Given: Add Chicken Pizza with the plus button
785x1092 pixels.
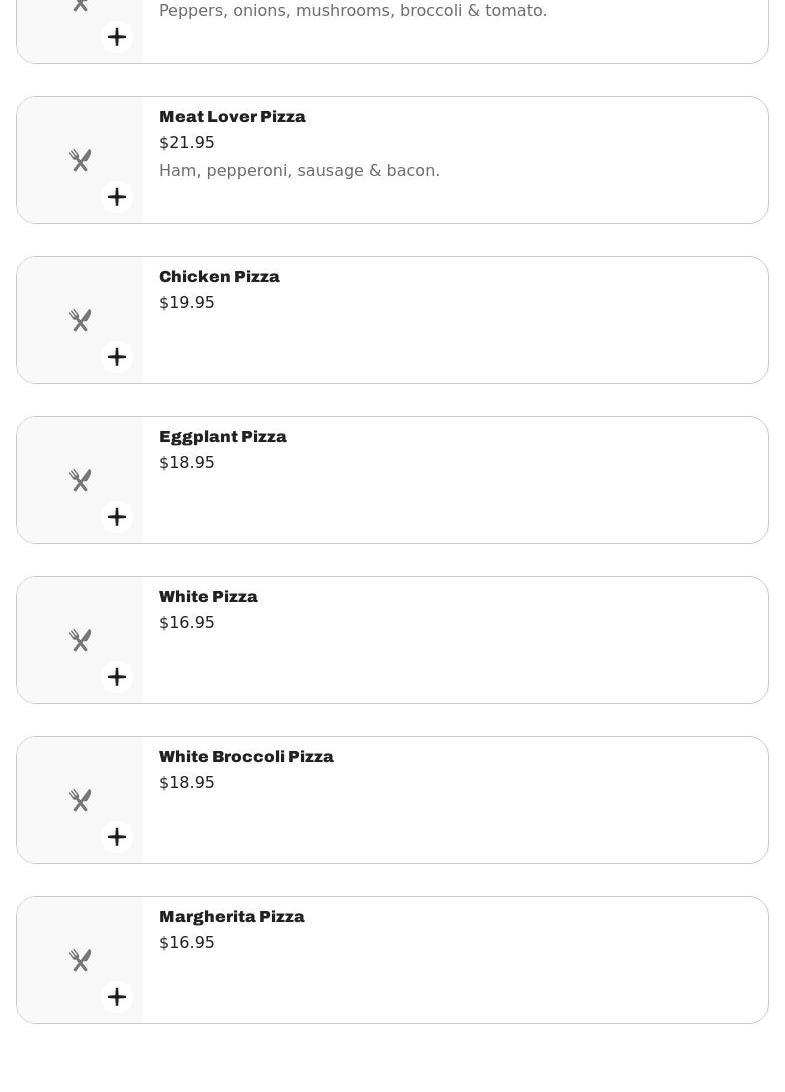Looking at the screenshot, I should coord(117,357).
